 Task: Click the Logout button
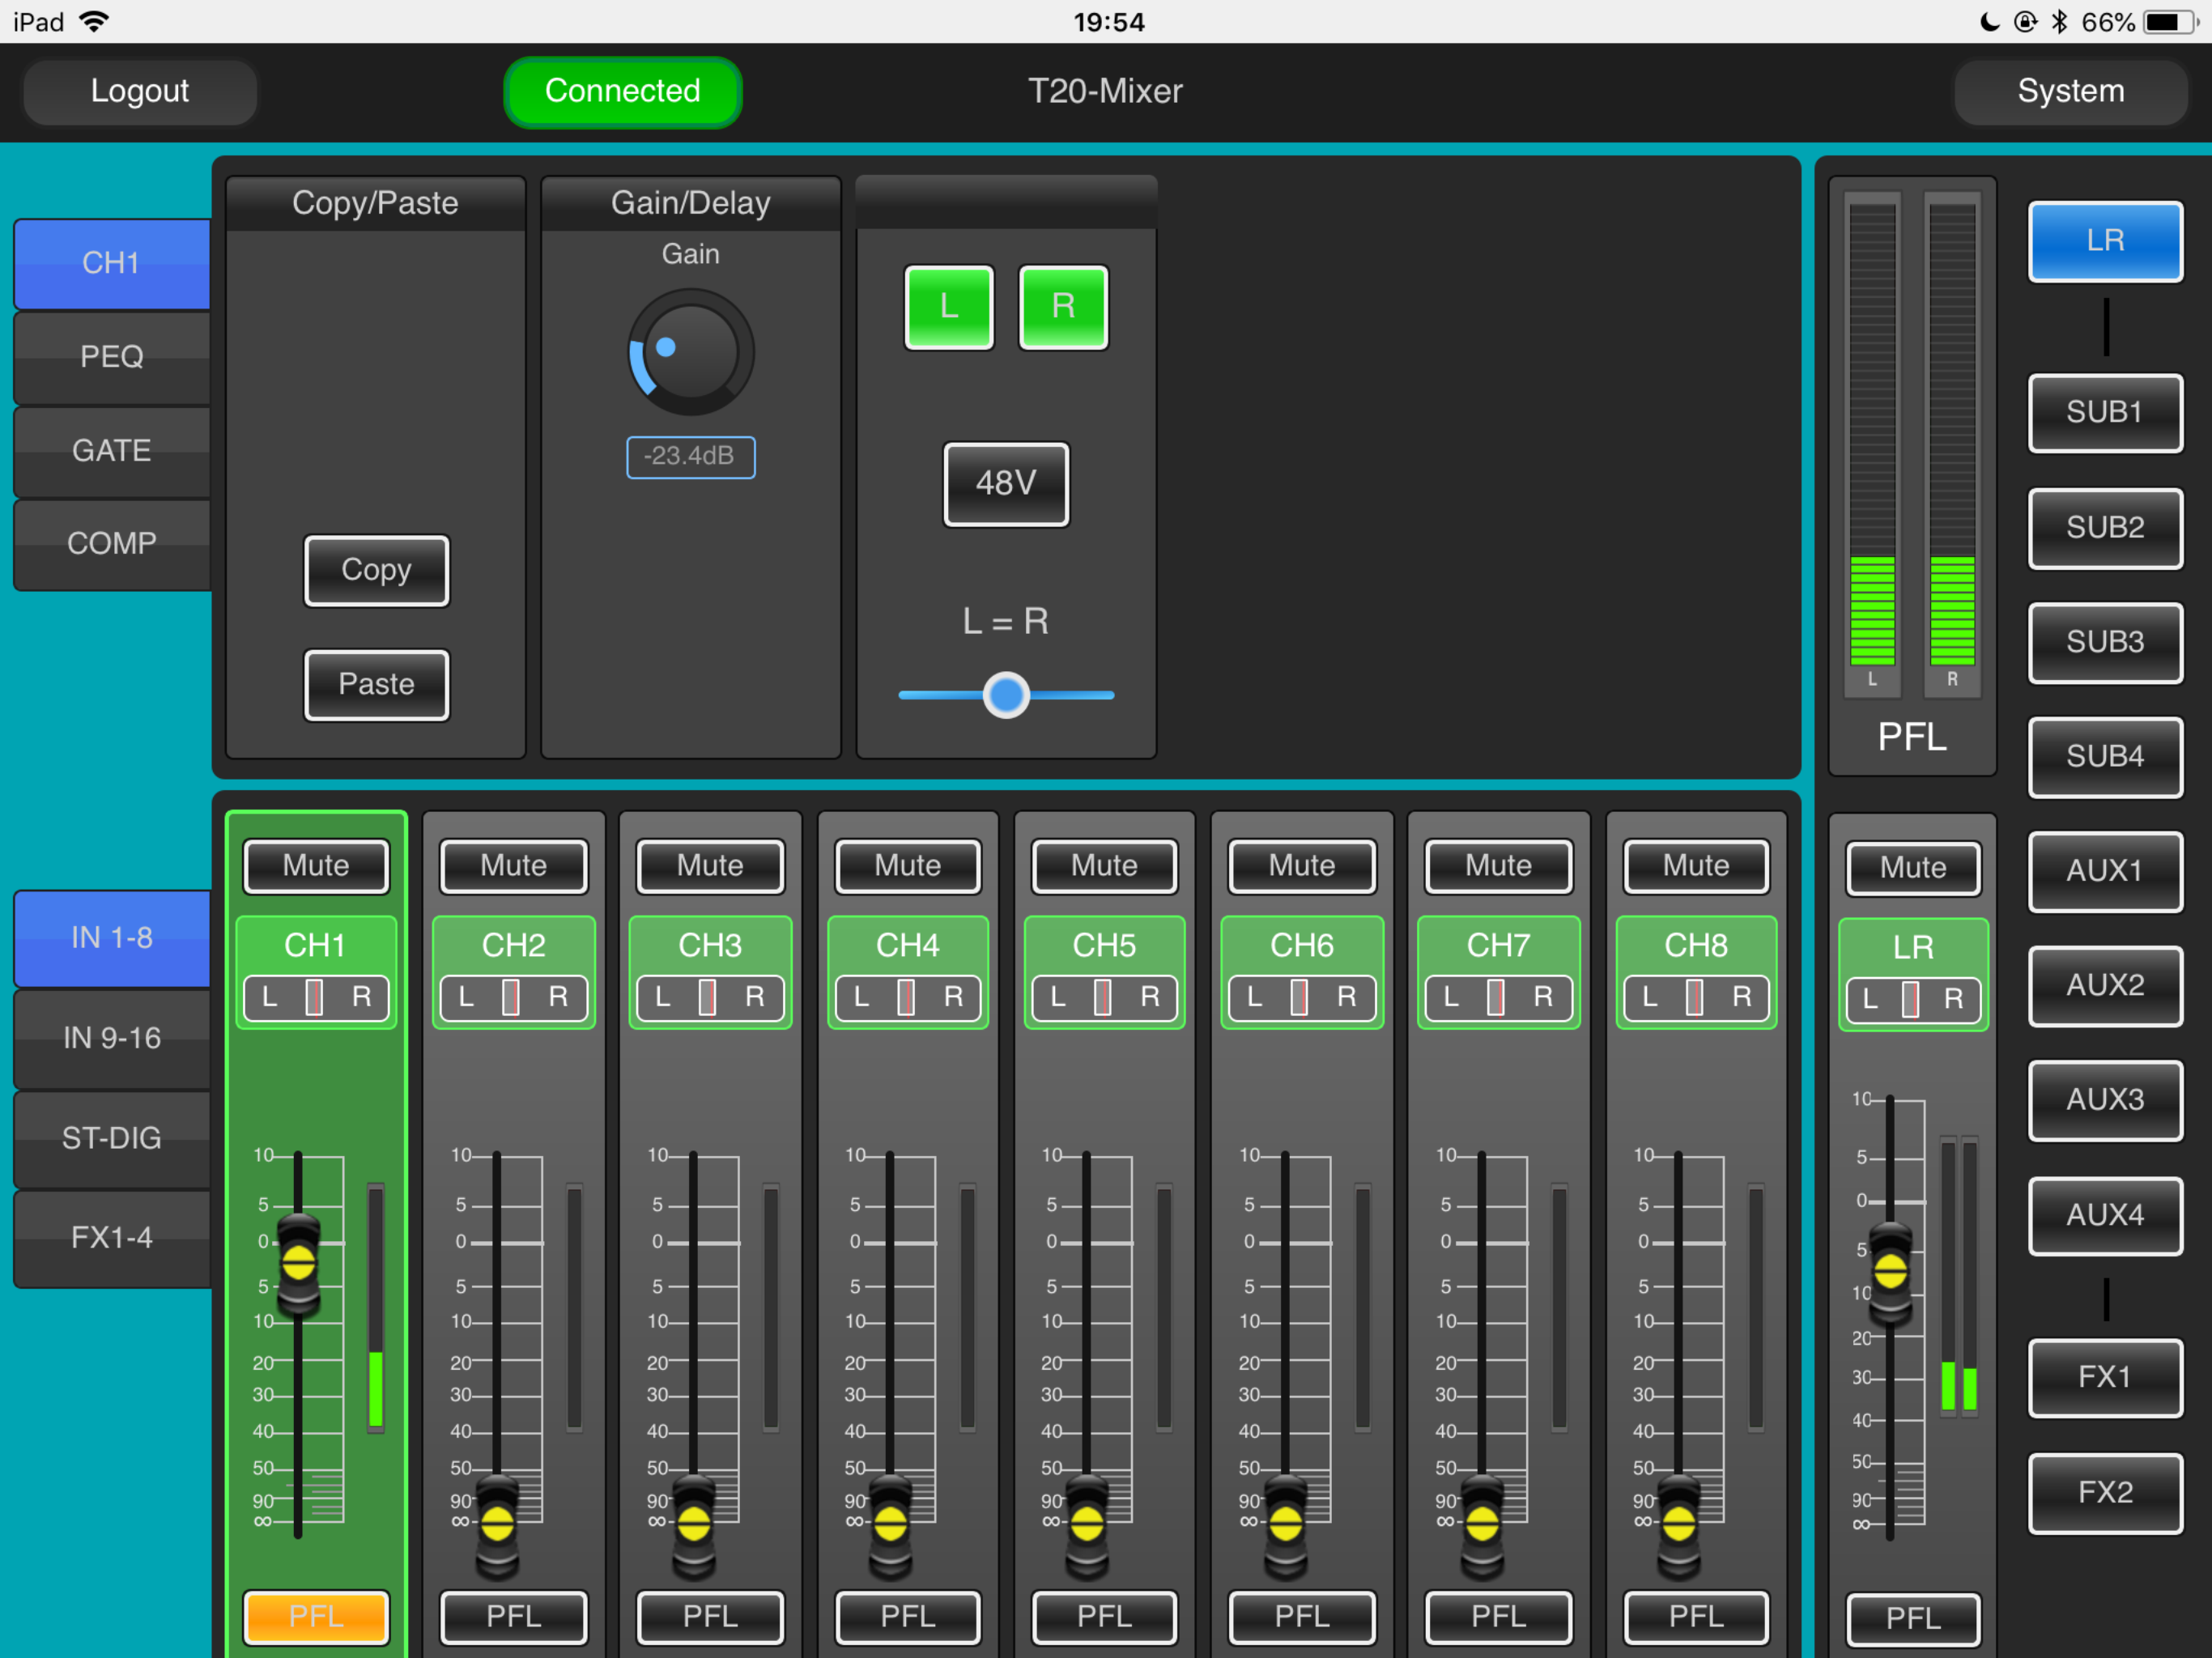[x=140, y=91]
